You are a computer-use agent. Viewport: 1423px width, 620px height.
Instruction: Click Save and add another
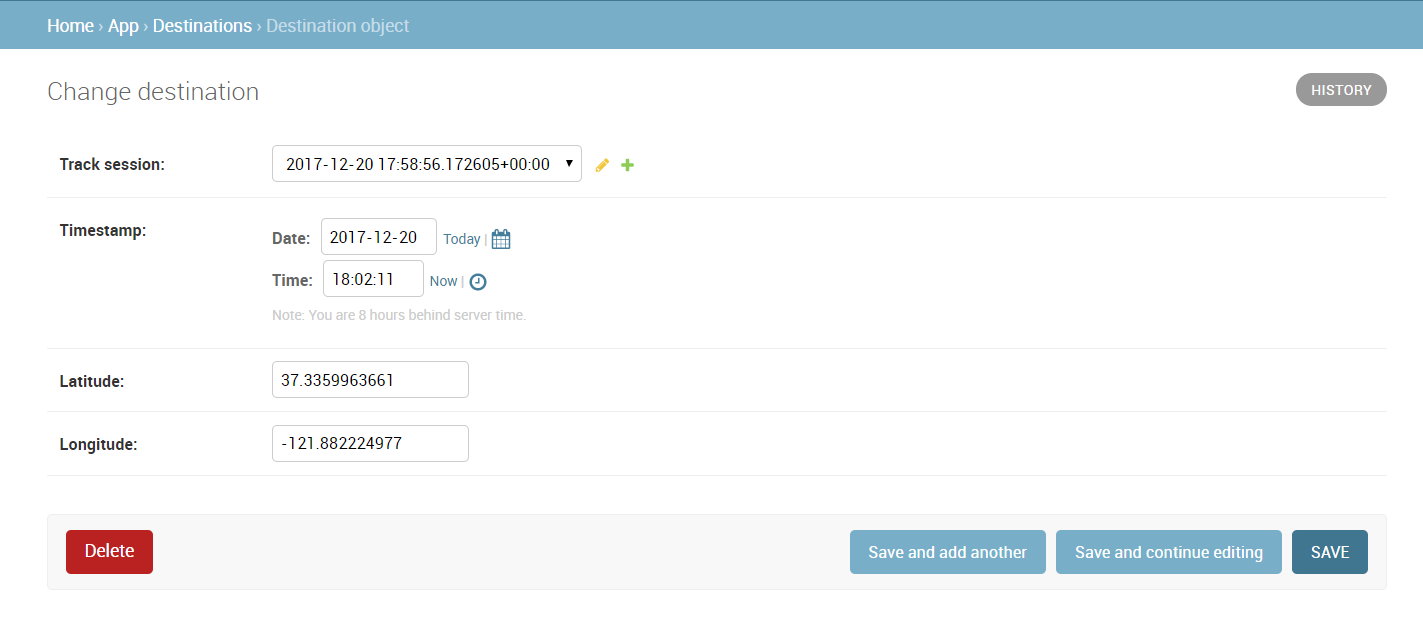click(x=947, y=552)
